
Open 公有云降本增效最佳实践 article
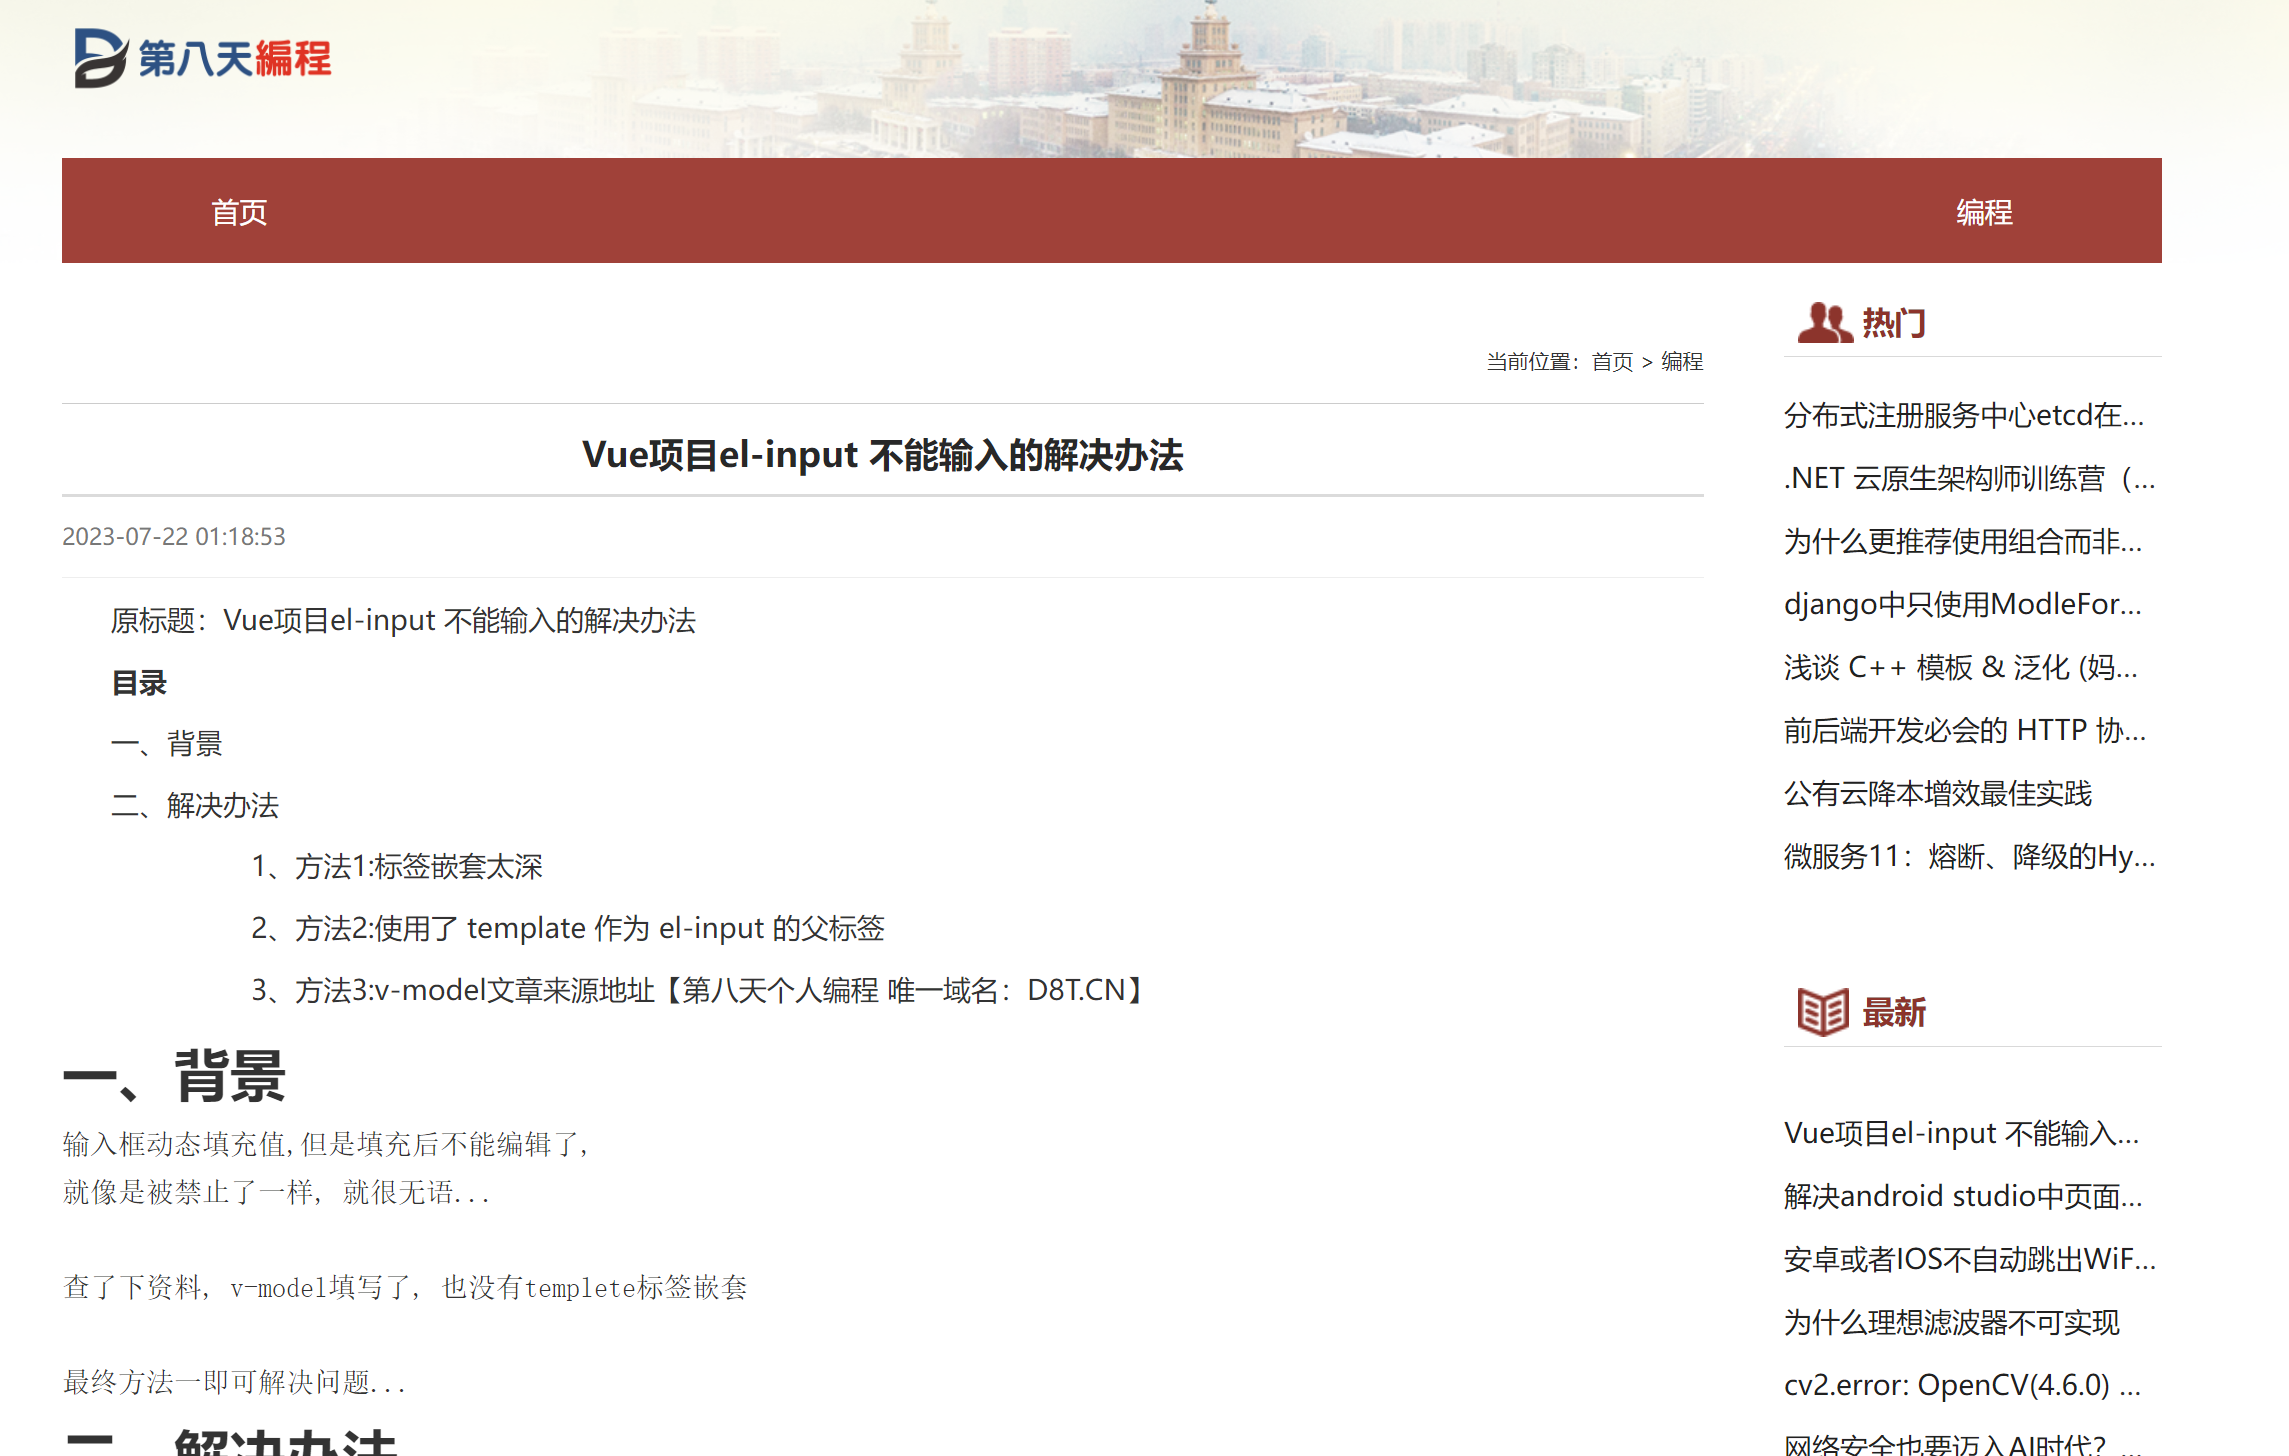1937,794
